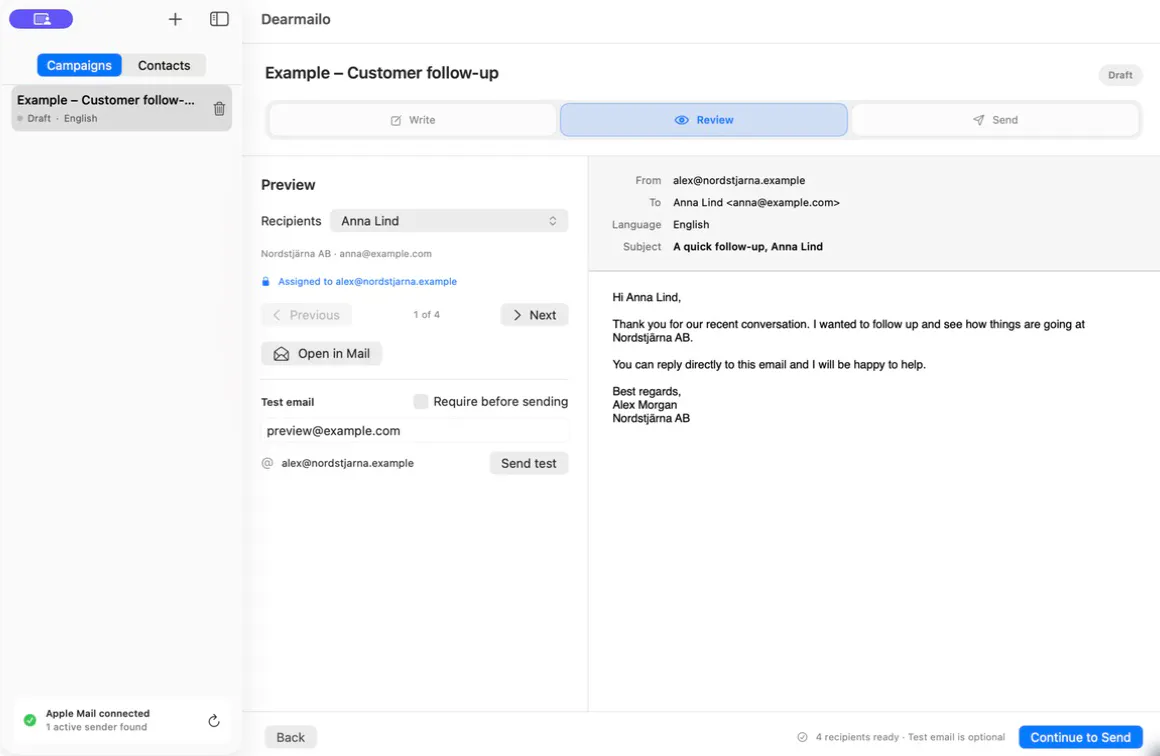This screenshot has width=1160, height=756.
Task: Click the '1 of 4' recipient counter
Action: 426,314
